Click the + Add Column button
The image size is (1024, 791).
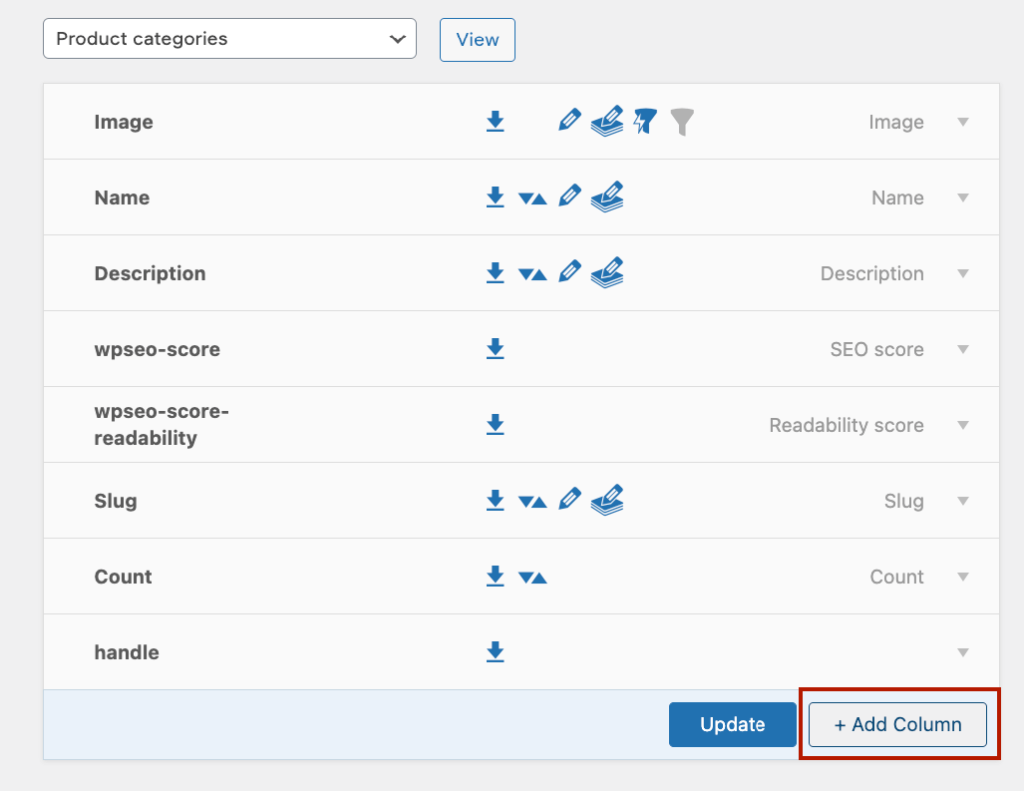(x=897, y=724)
